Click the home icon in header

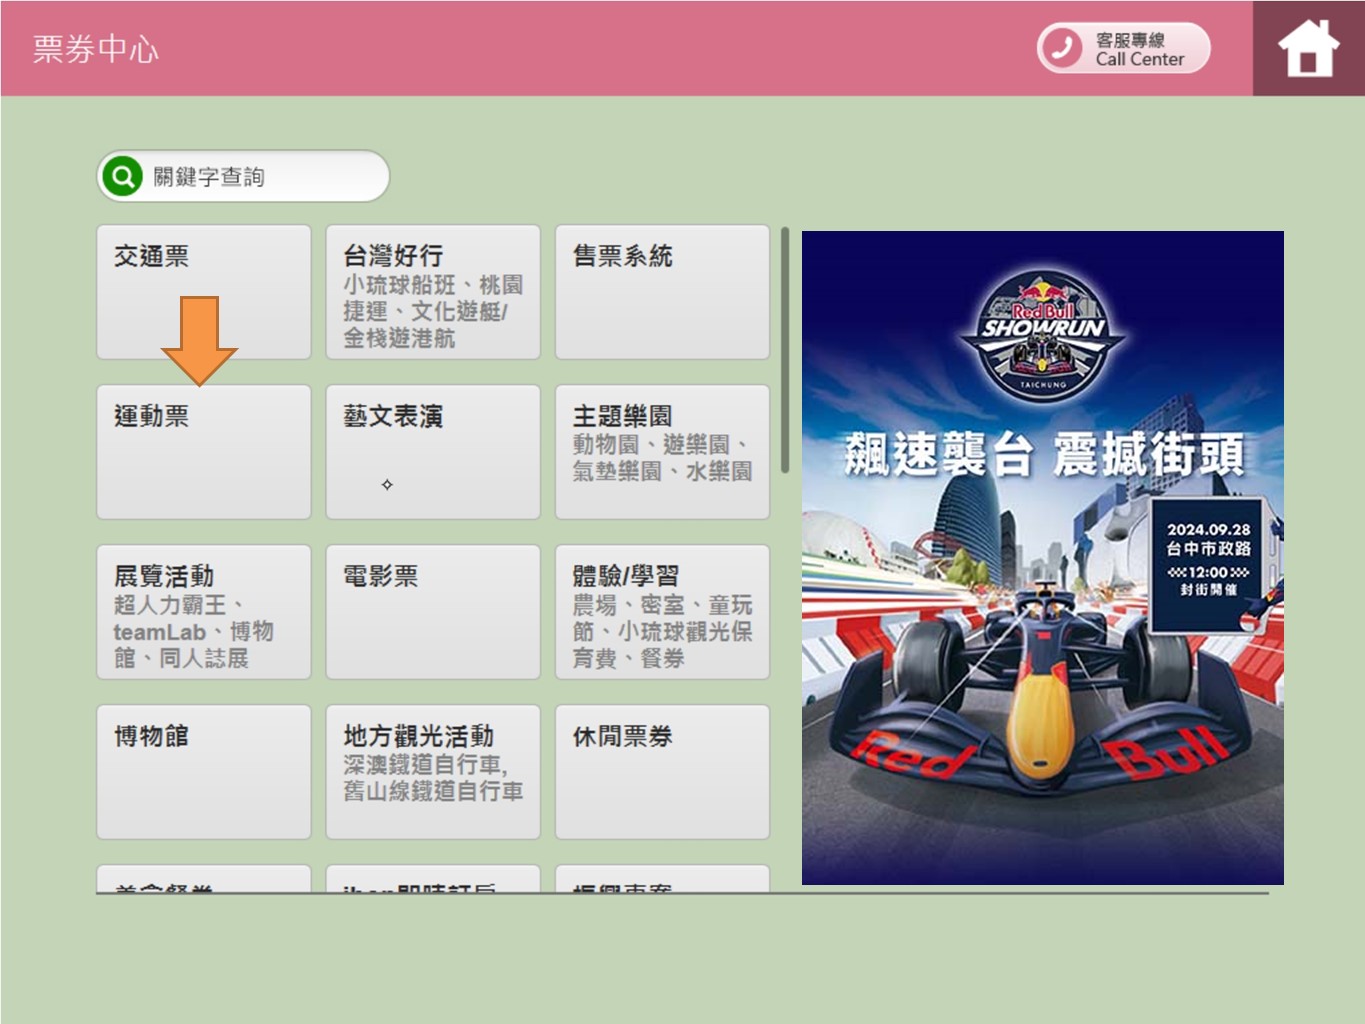click(1307, 49)
